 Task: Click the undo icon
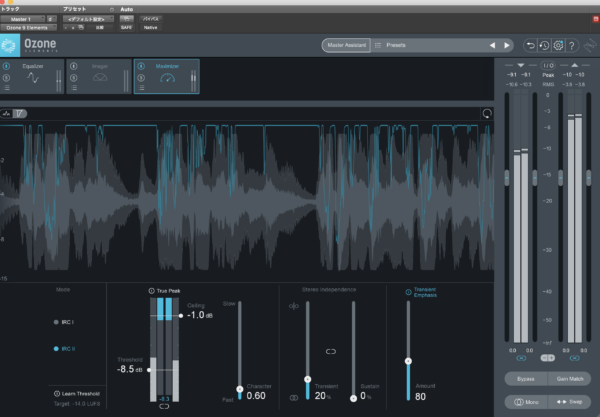(x=531, y=46)
